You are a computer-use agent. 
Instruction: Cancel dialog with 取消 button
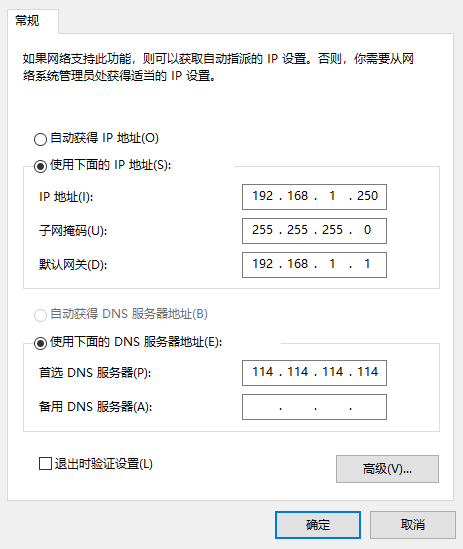click(413, 525)
